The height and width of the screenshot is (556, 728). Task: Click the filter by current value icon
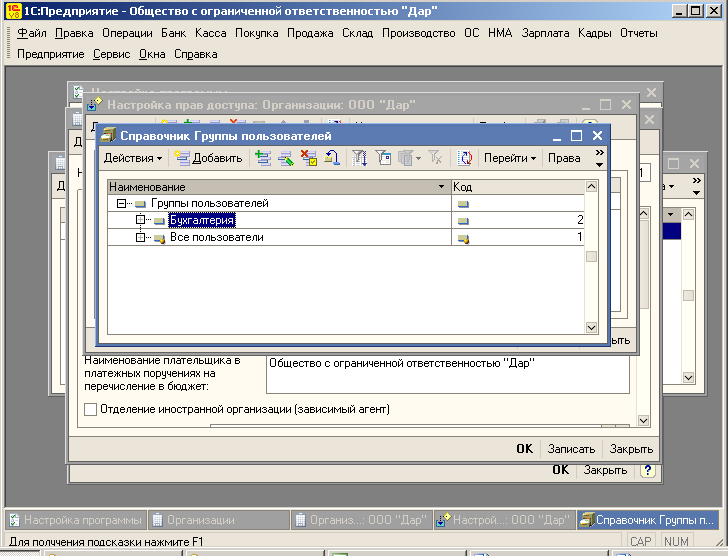(383, 158)
